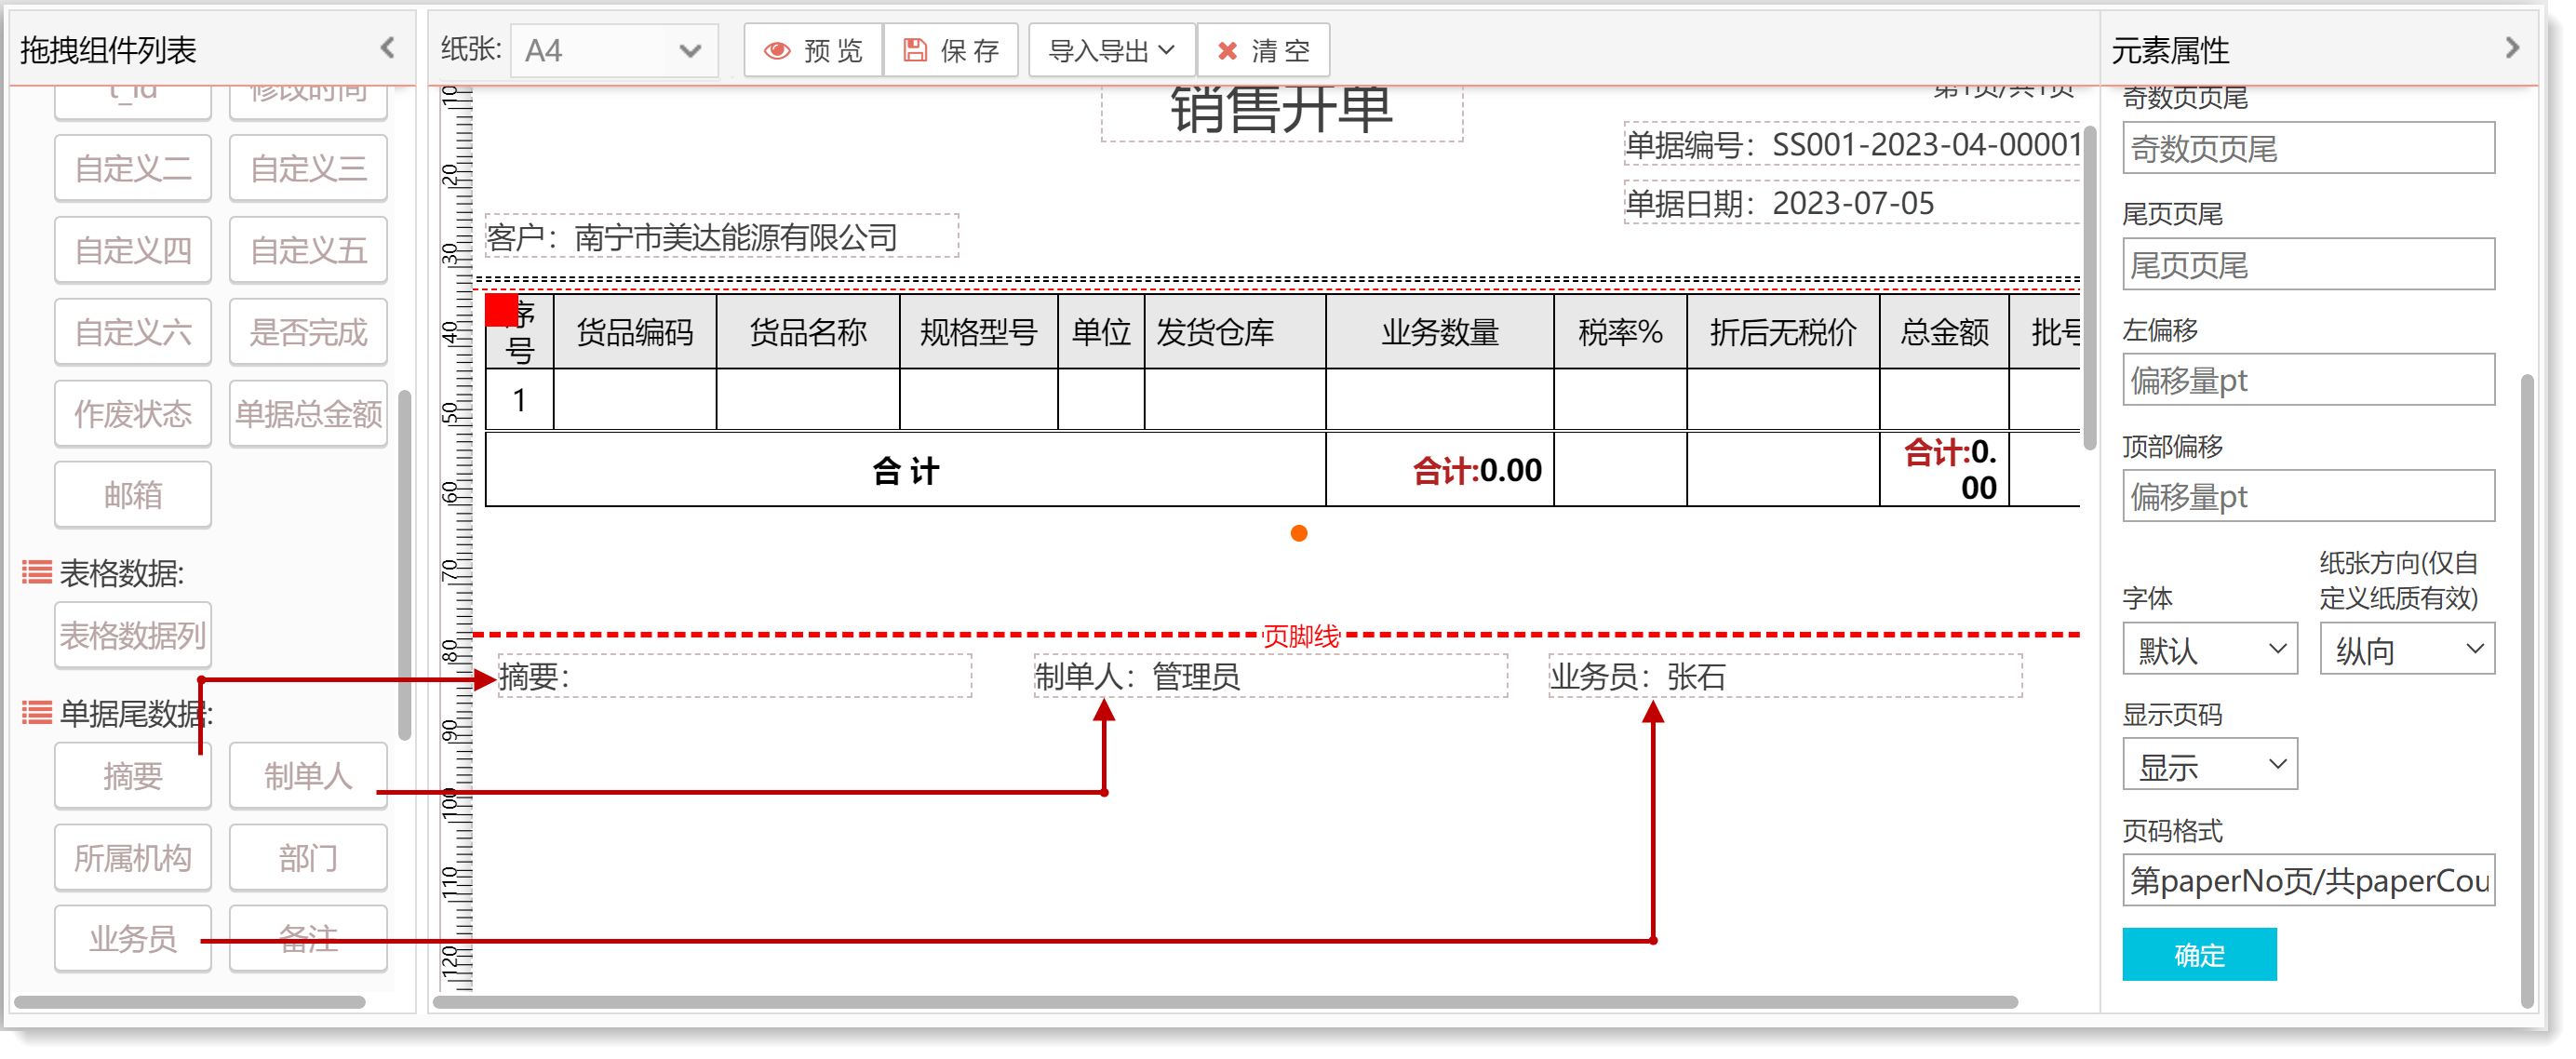2576x1059 pixels.
Task: Click the 单据总金额 component button
Action: point(308,413)
